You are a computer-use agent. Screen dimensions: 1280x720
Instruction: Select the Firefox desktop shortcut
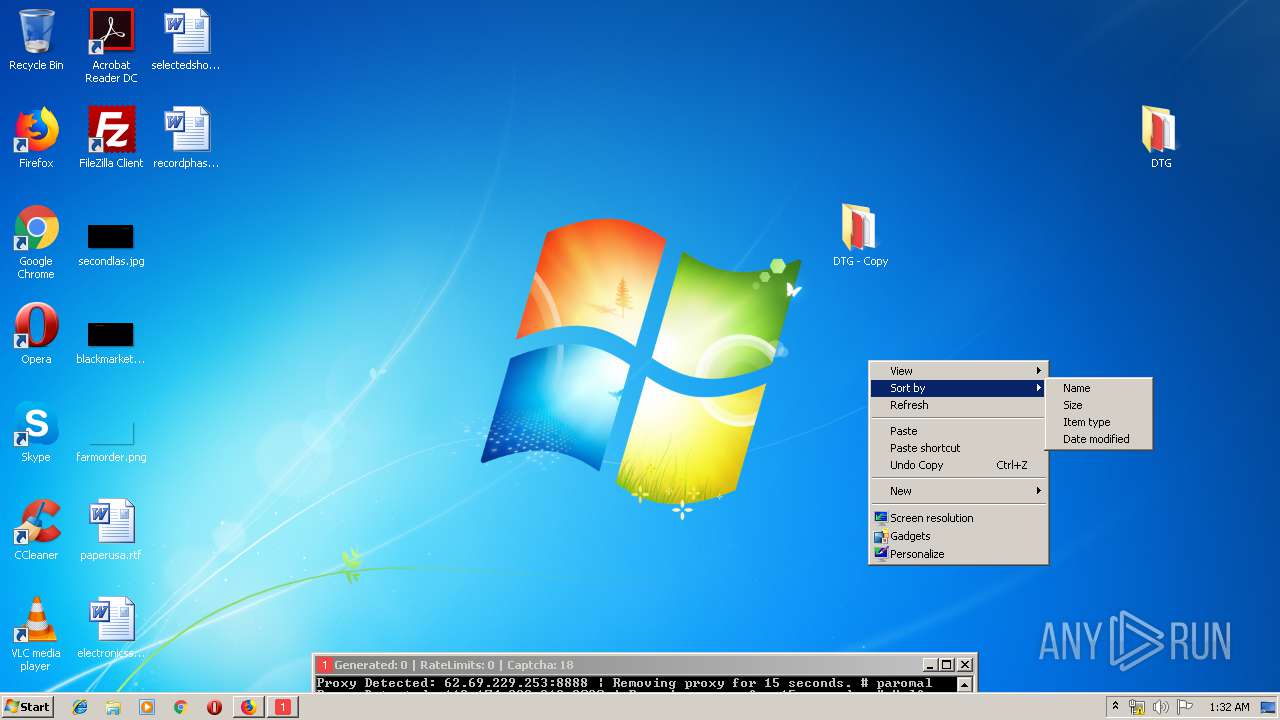36,138
